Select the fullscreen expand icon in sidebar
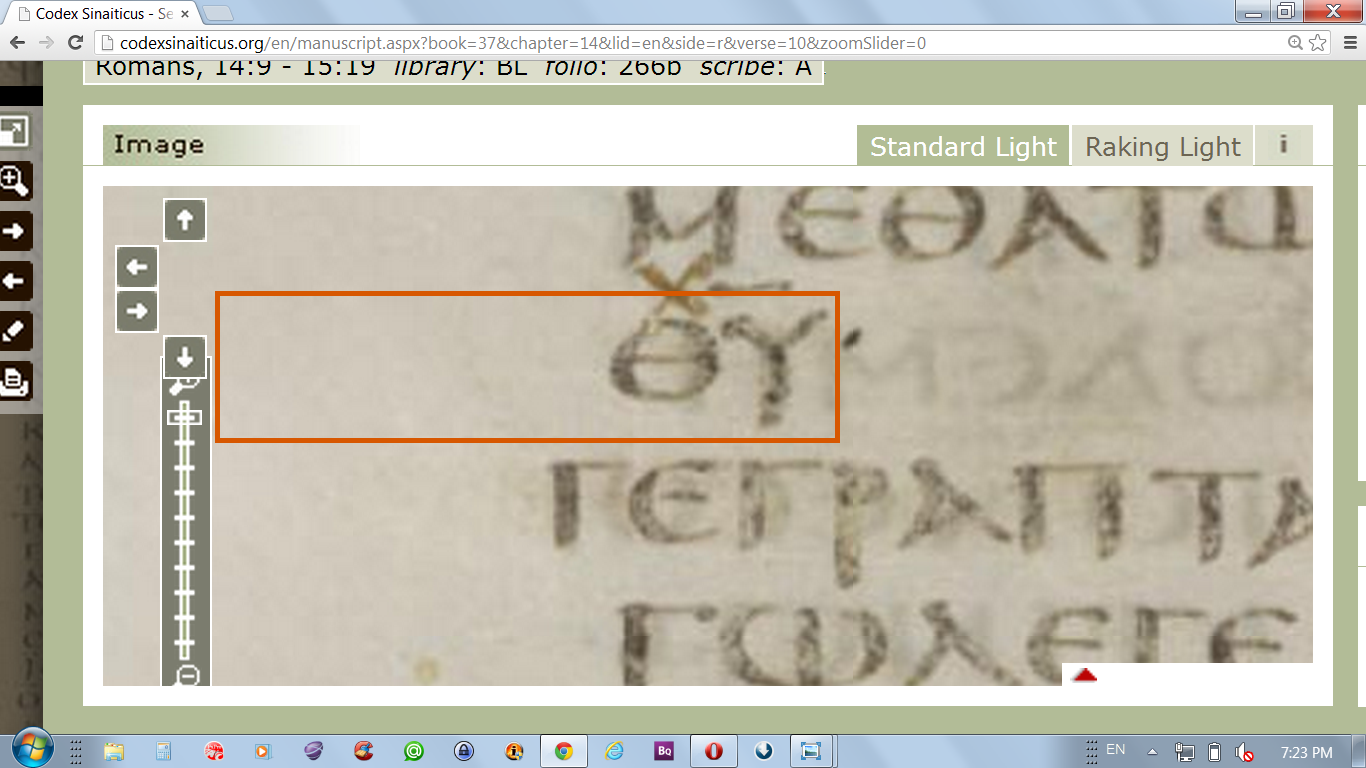 pyautogui.click(x=15, y=131)
